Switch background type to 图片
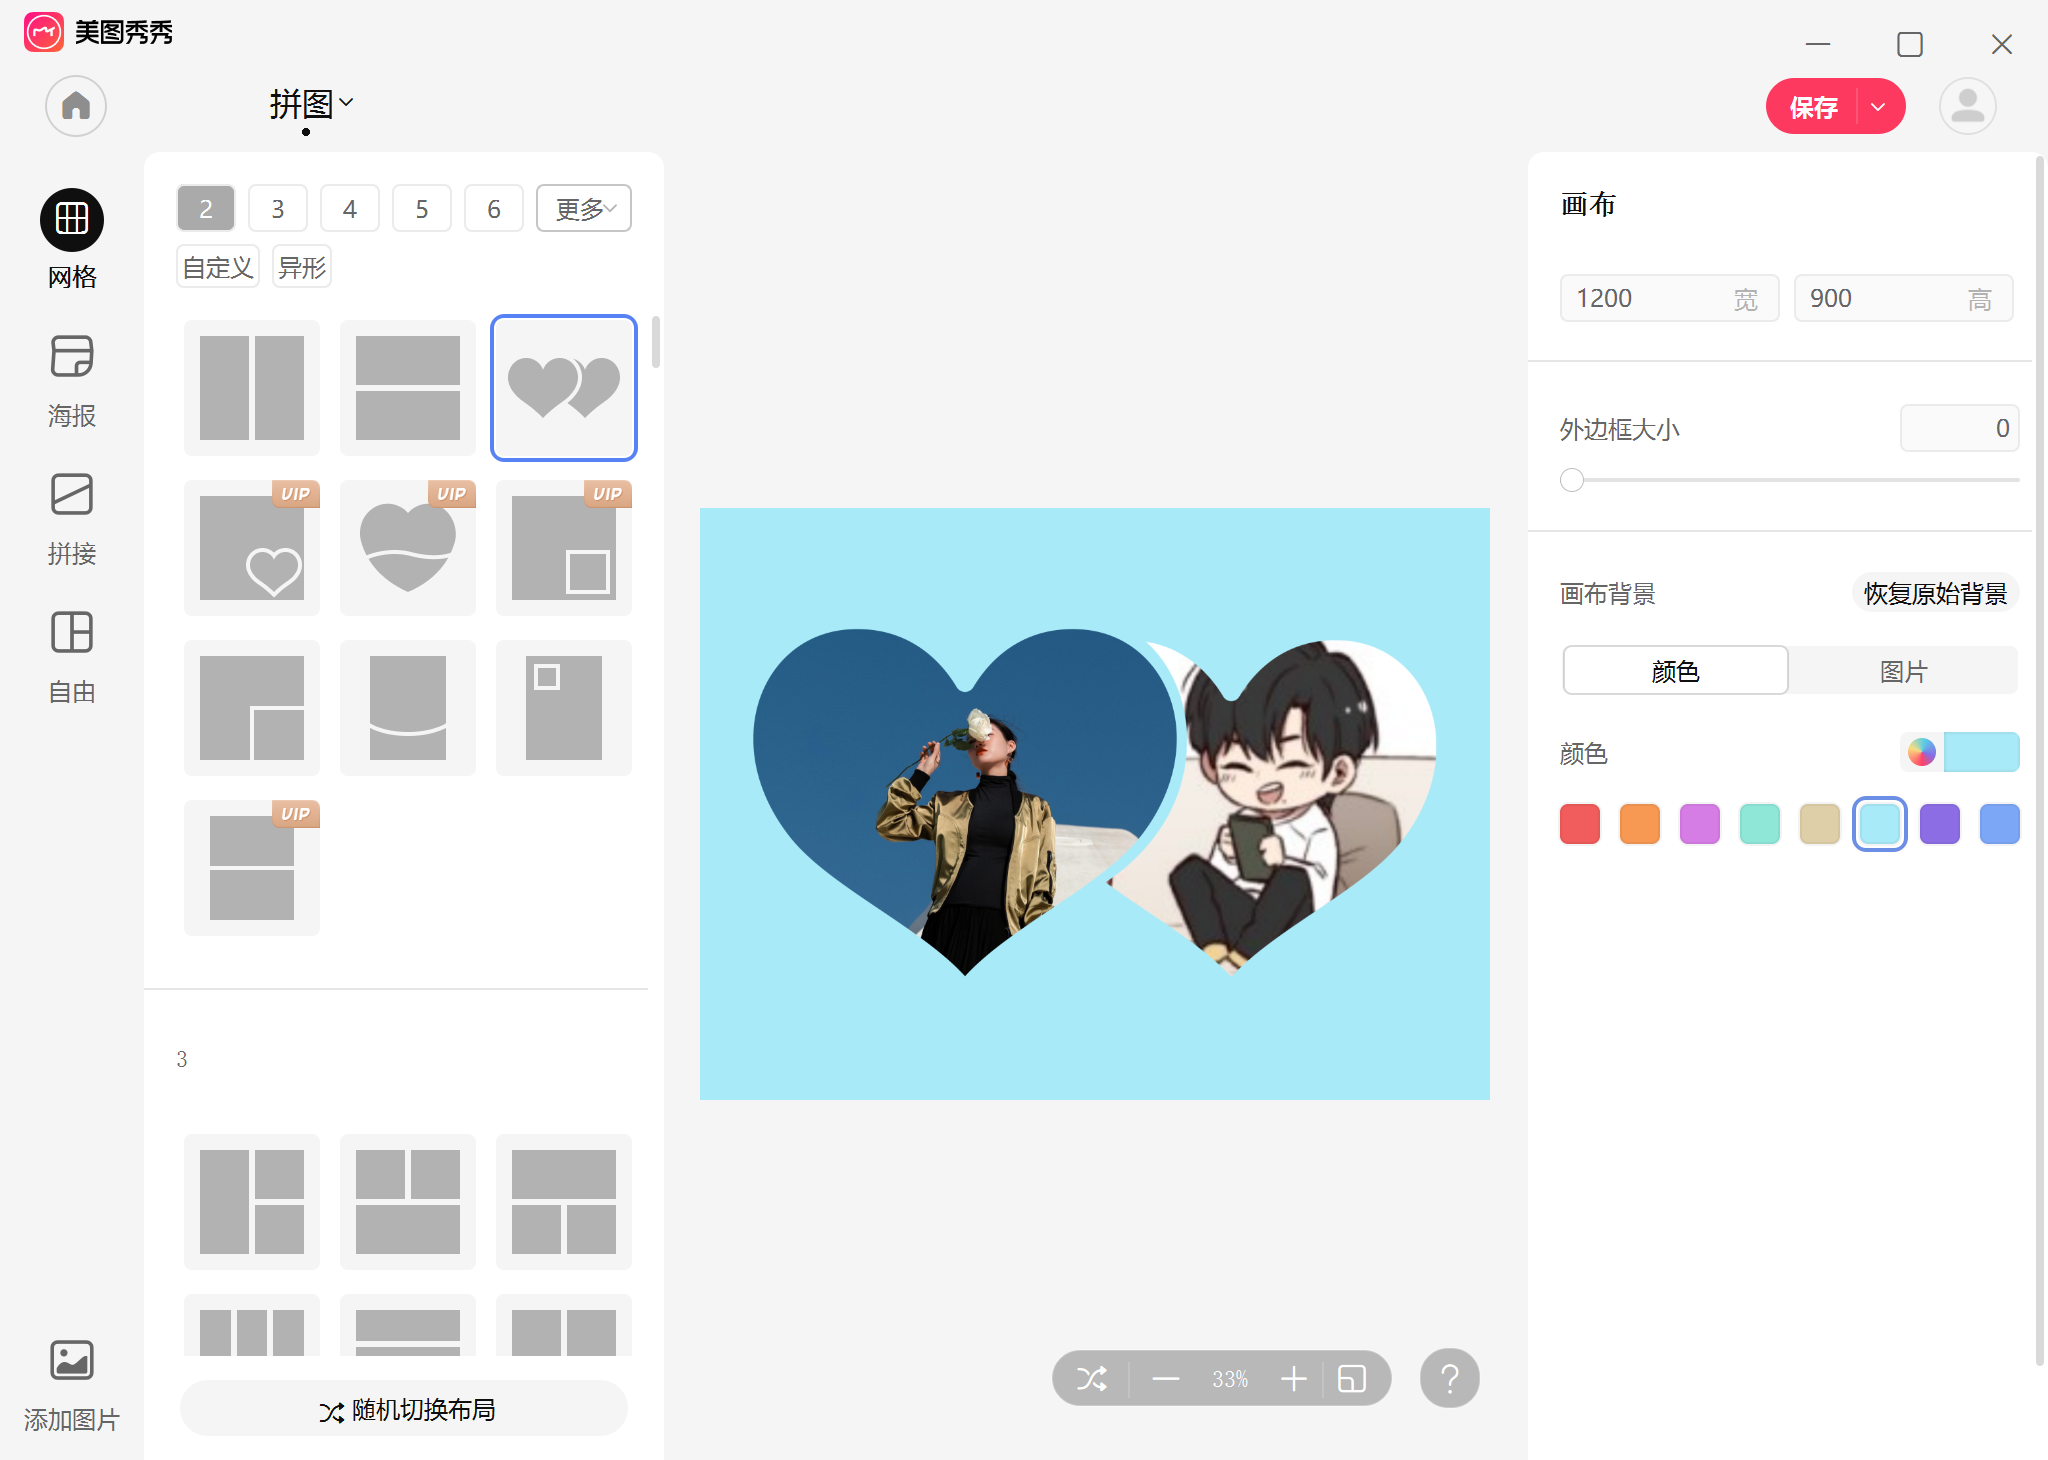This screenshot has width=2048, height=1460. click(1903, 671)
